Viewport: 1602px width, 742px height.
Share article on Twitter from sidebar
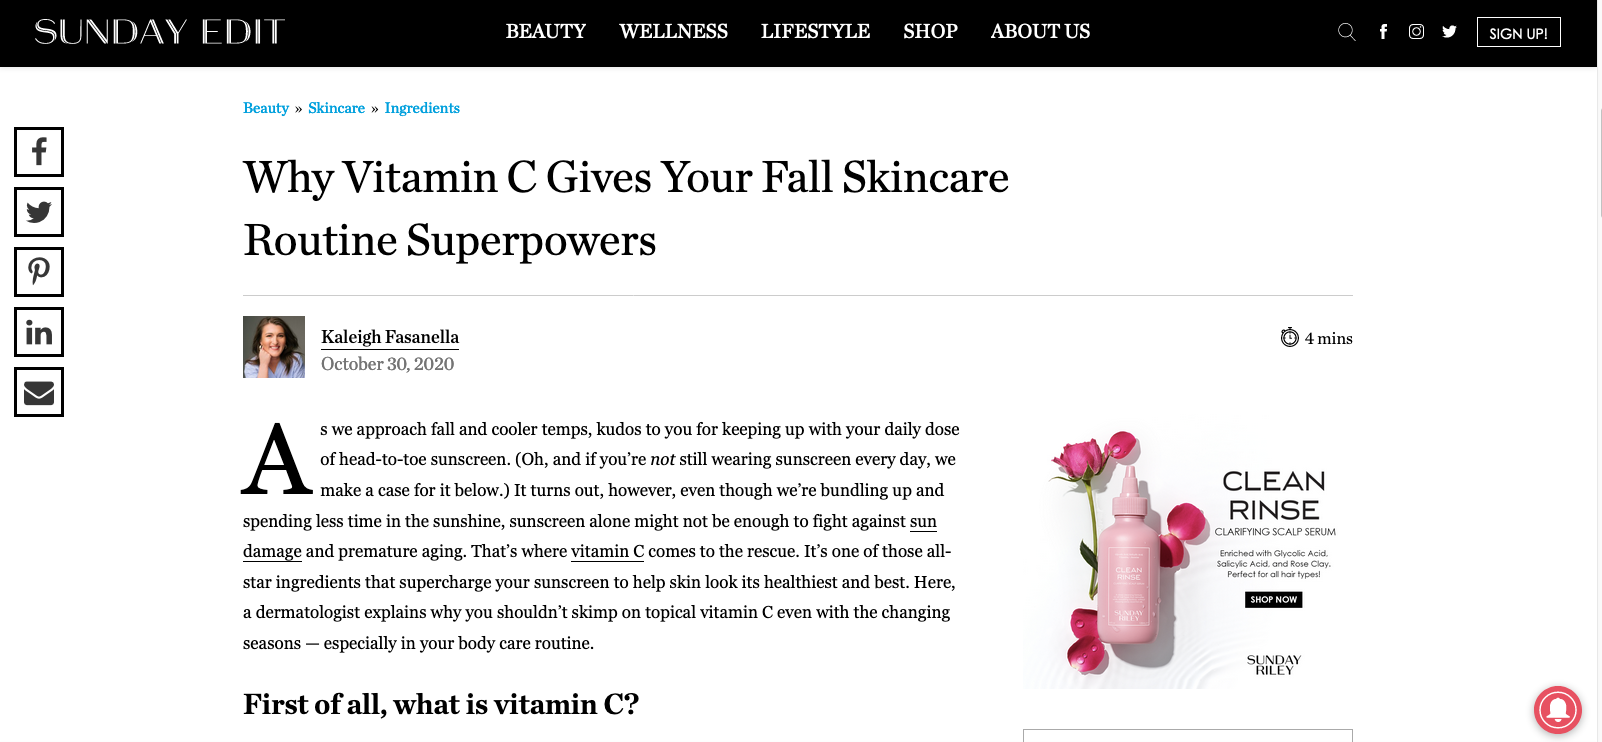click(x=39, y=212)
